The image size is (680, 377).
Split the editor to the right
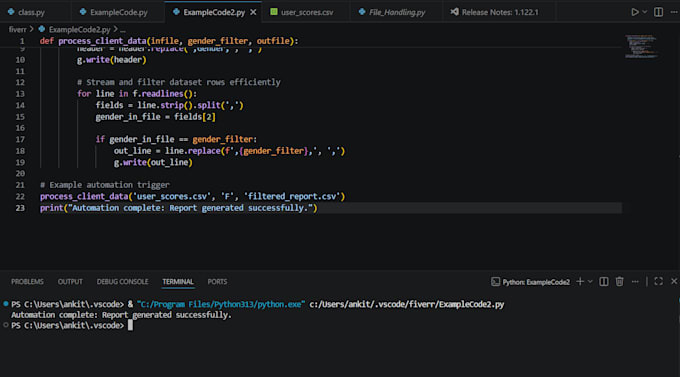pos(658,12)
